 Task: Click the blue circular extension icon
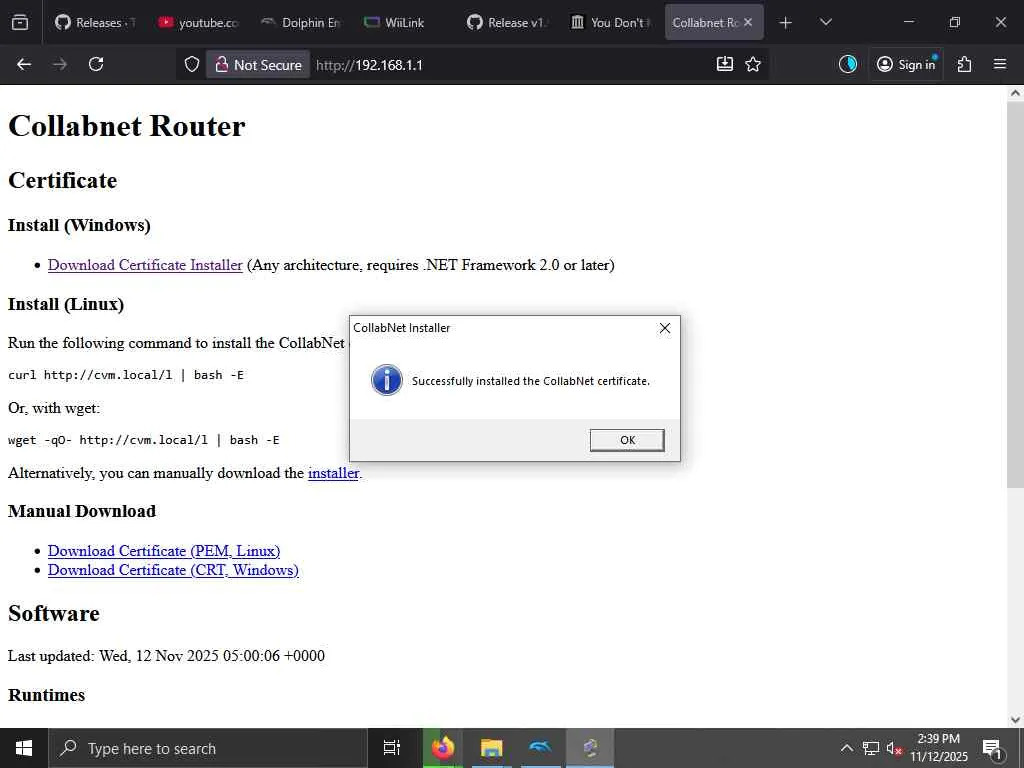tap(848, 64)
